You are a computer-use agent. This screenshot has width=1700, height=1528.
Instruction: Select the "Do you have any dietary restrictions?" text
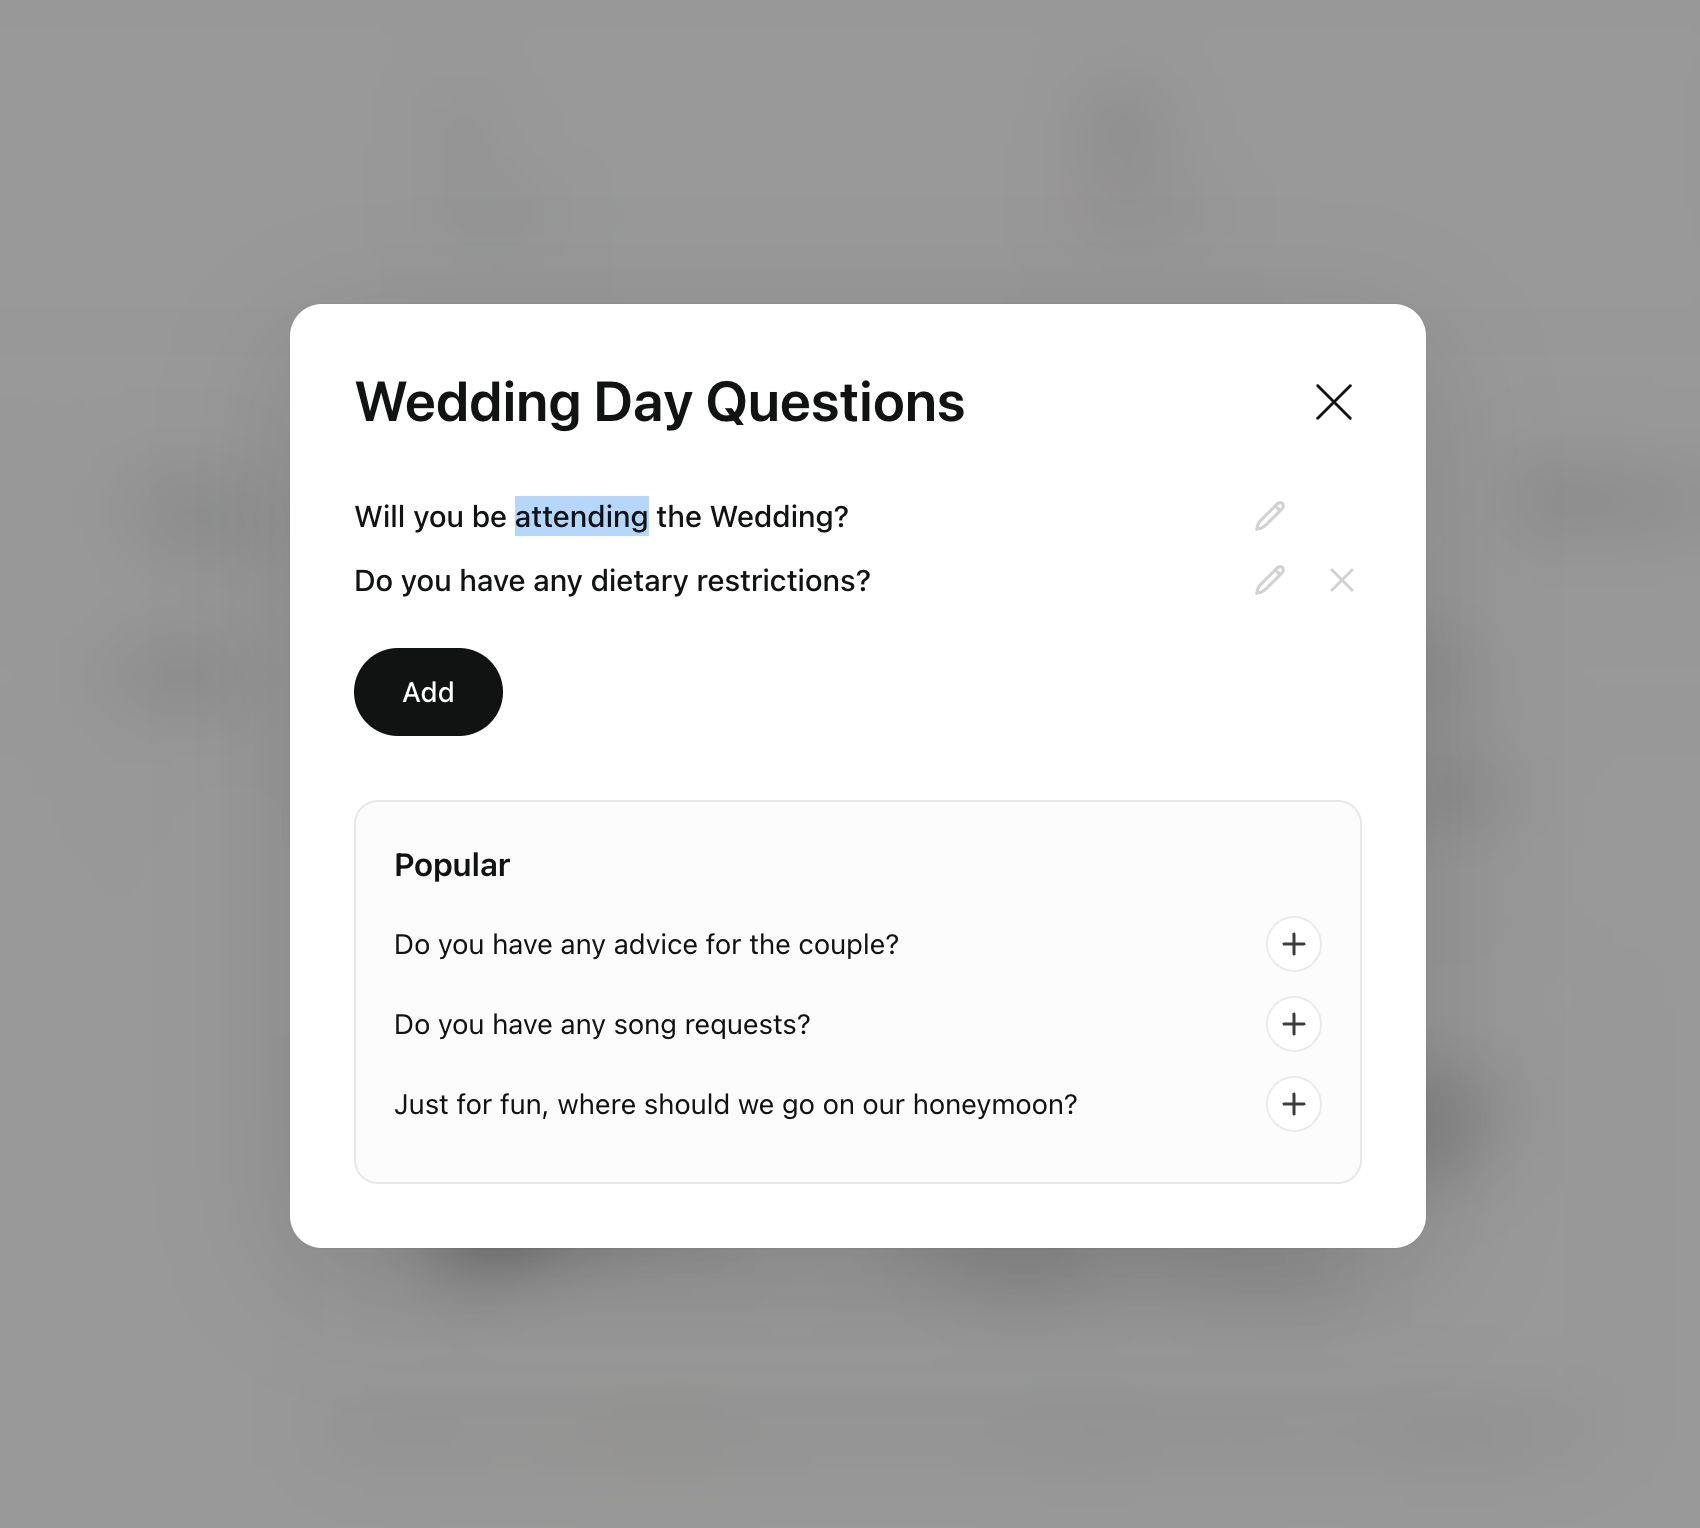coord(612,581)
